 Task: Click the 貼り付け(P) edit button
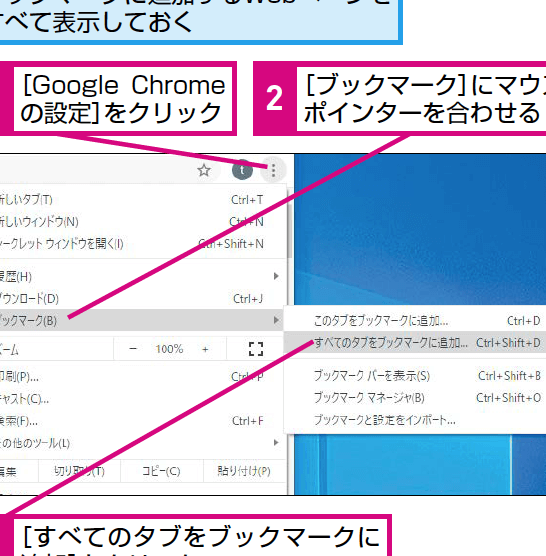pyautogui.click(x=244, y=471)
